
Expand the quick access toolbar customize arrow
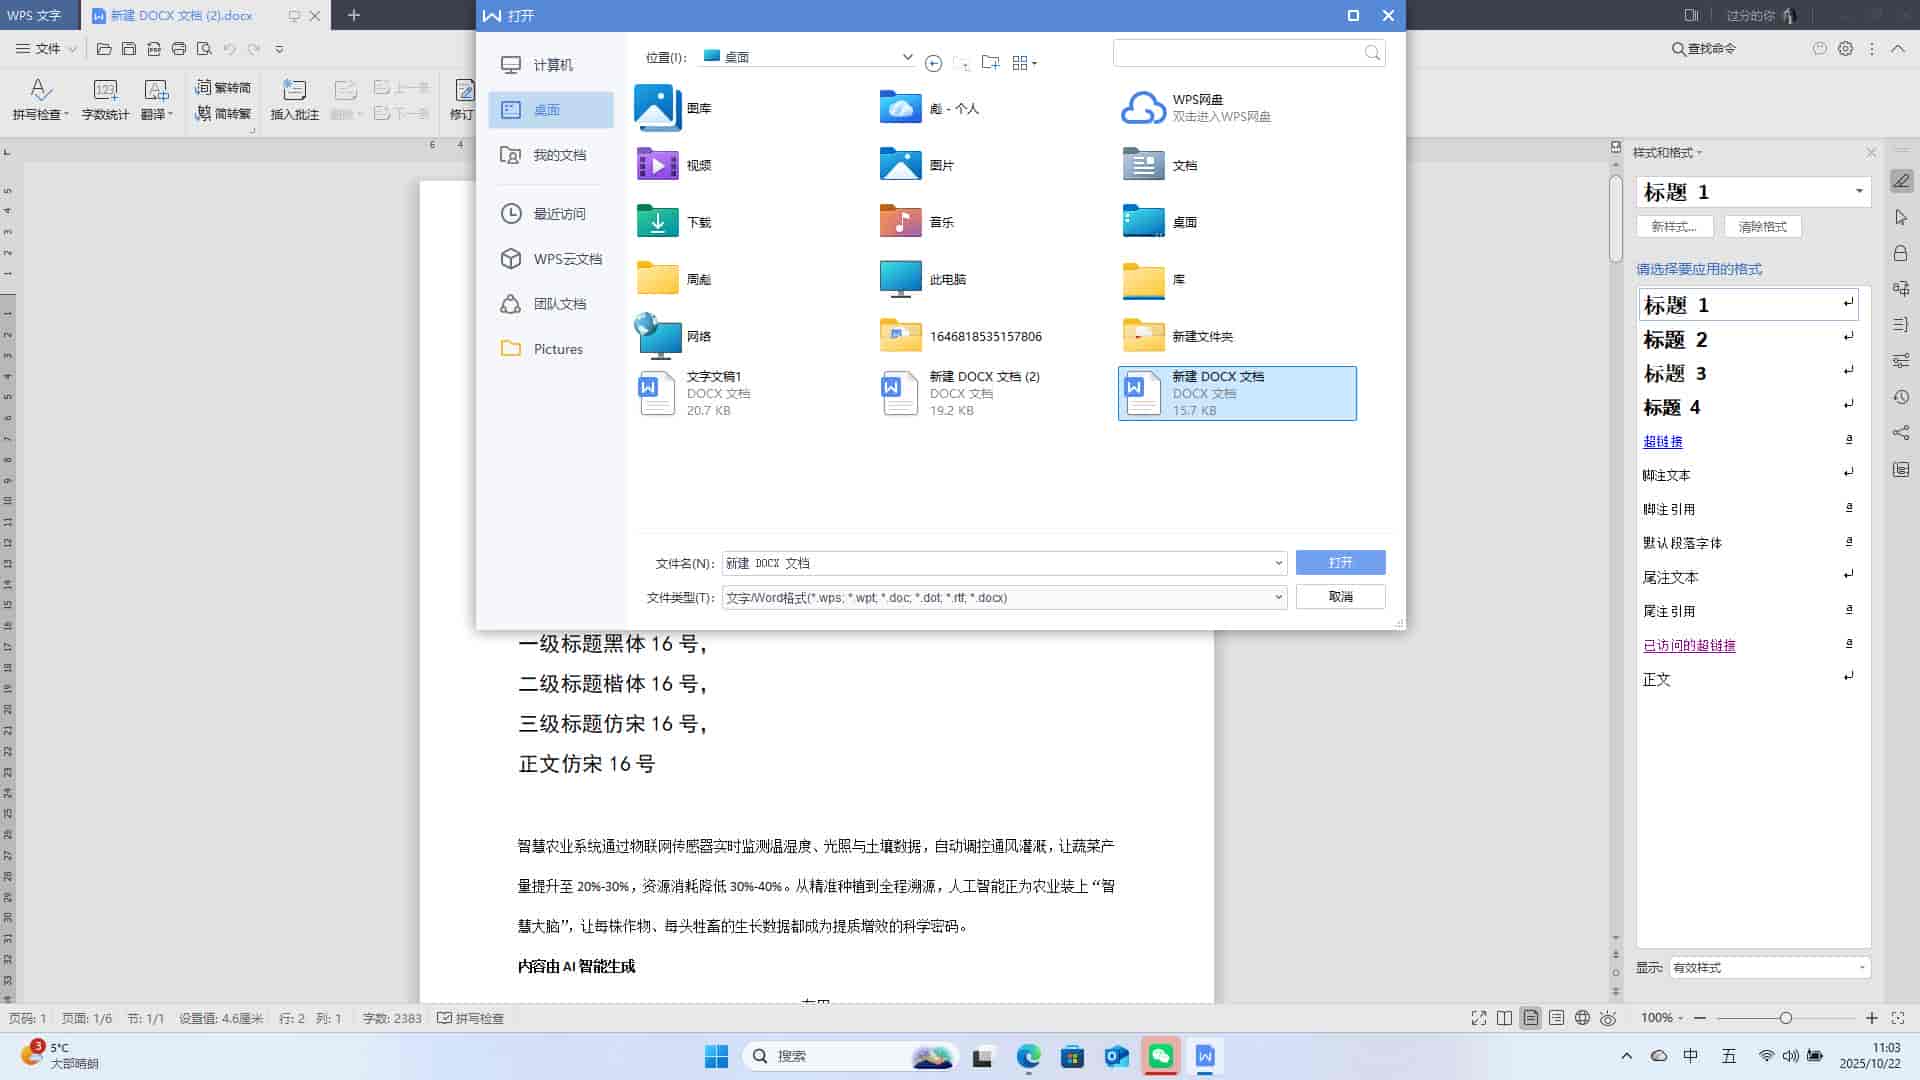279,48
